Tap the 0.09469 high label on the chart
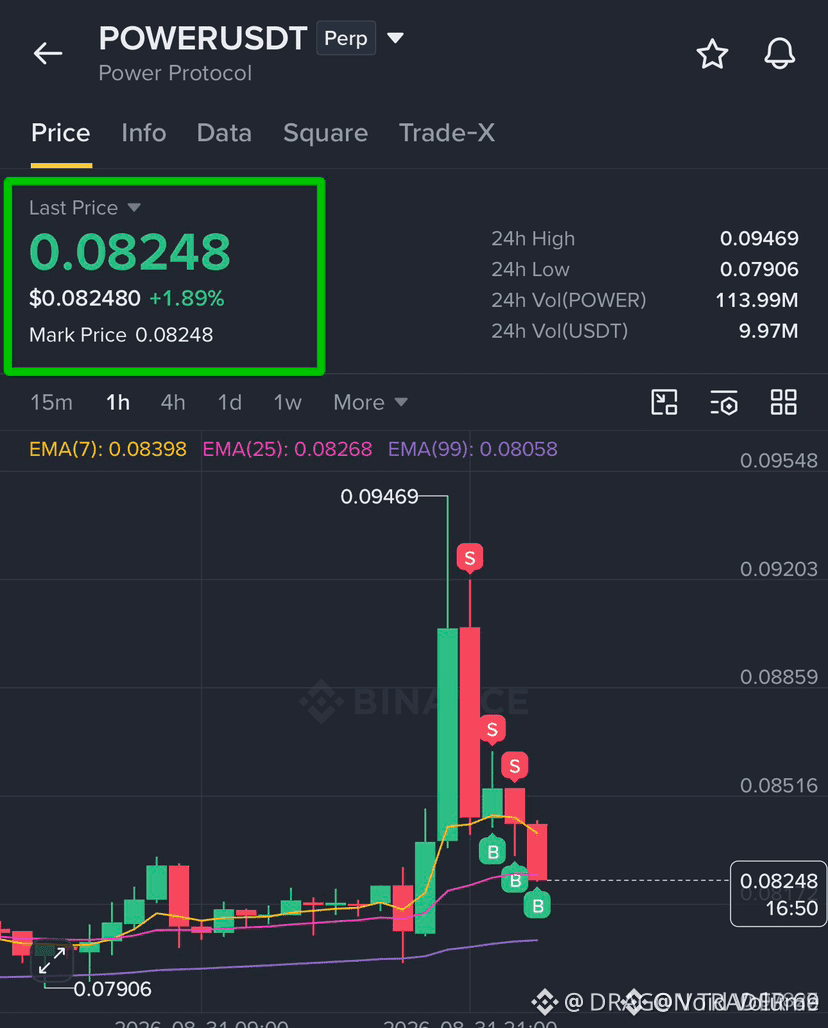 point(379,496)
